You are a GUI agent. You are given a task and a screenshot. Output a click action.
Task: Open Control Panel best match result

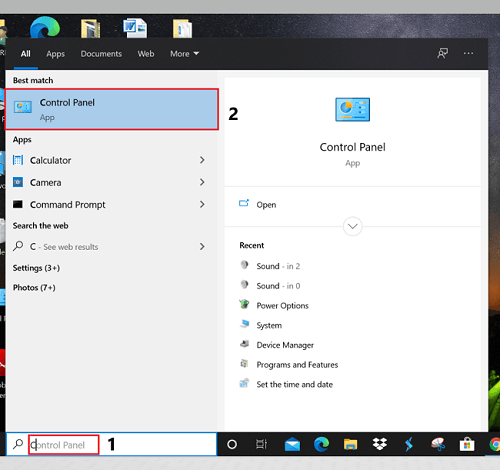pyautogui.click(x=112, y=109)
